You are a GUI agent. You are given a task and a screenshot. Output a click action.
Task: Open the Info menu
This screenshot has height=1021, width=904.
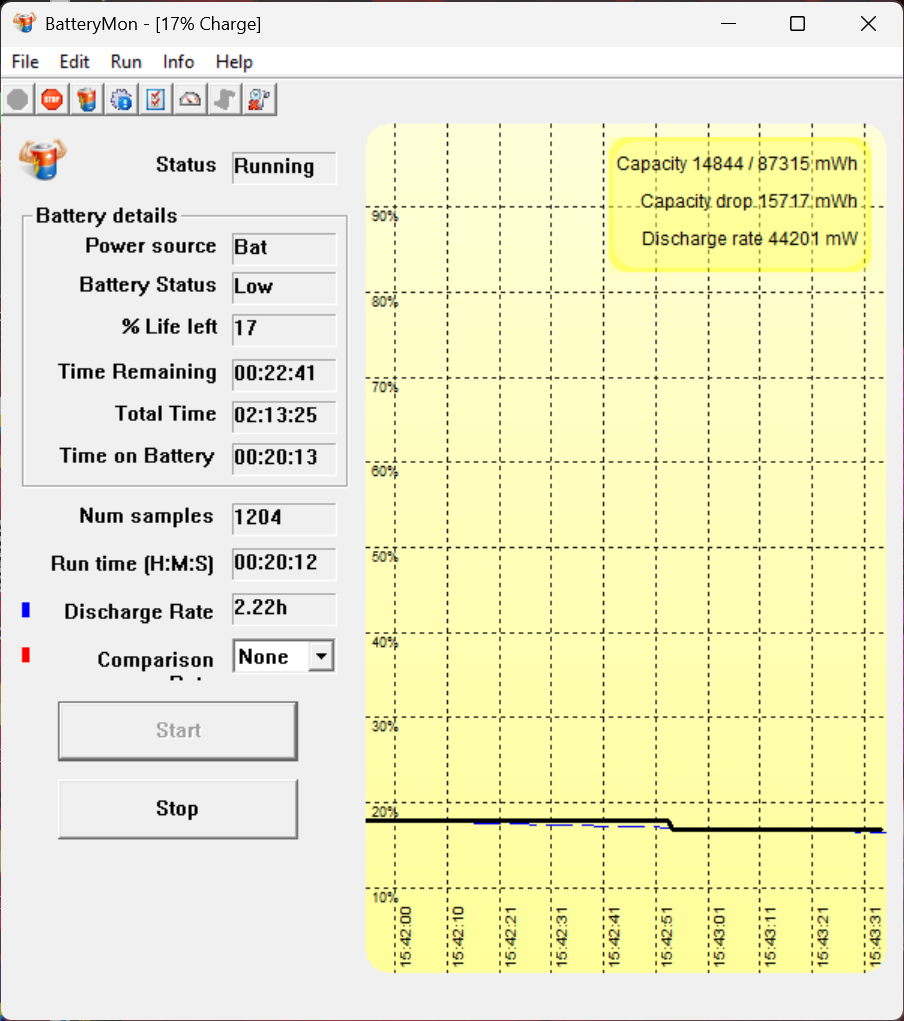click(x=178, y=62)
